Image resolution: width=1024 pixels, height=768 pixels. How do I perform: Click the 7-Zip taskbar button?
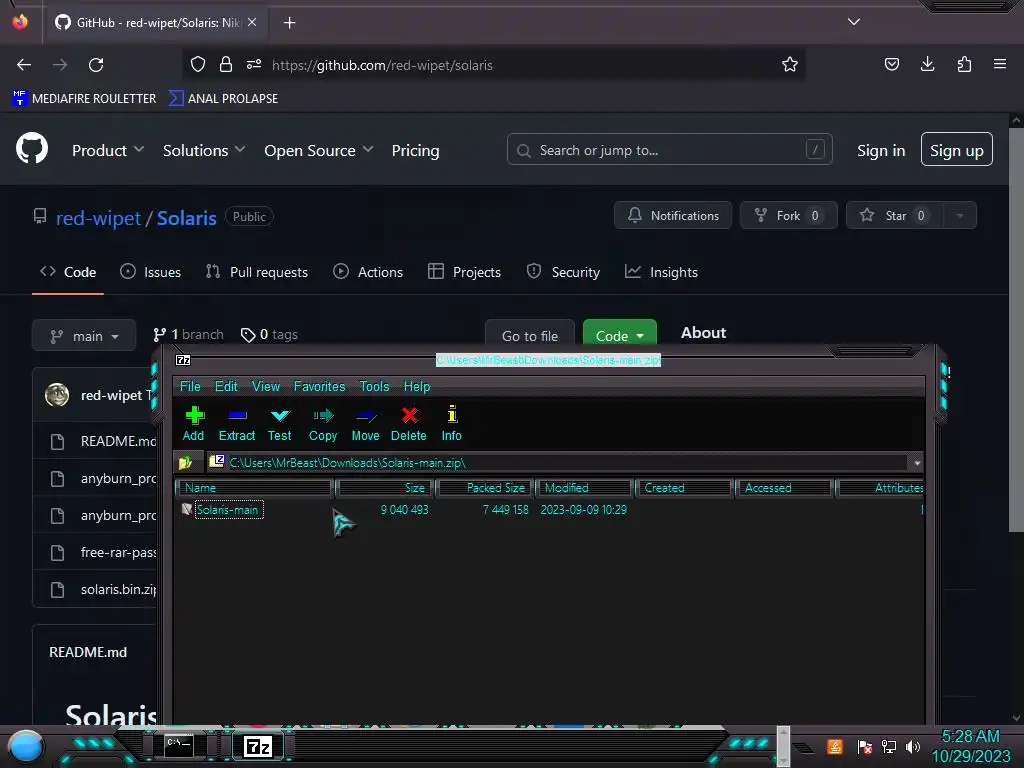(x=257, y=746)
